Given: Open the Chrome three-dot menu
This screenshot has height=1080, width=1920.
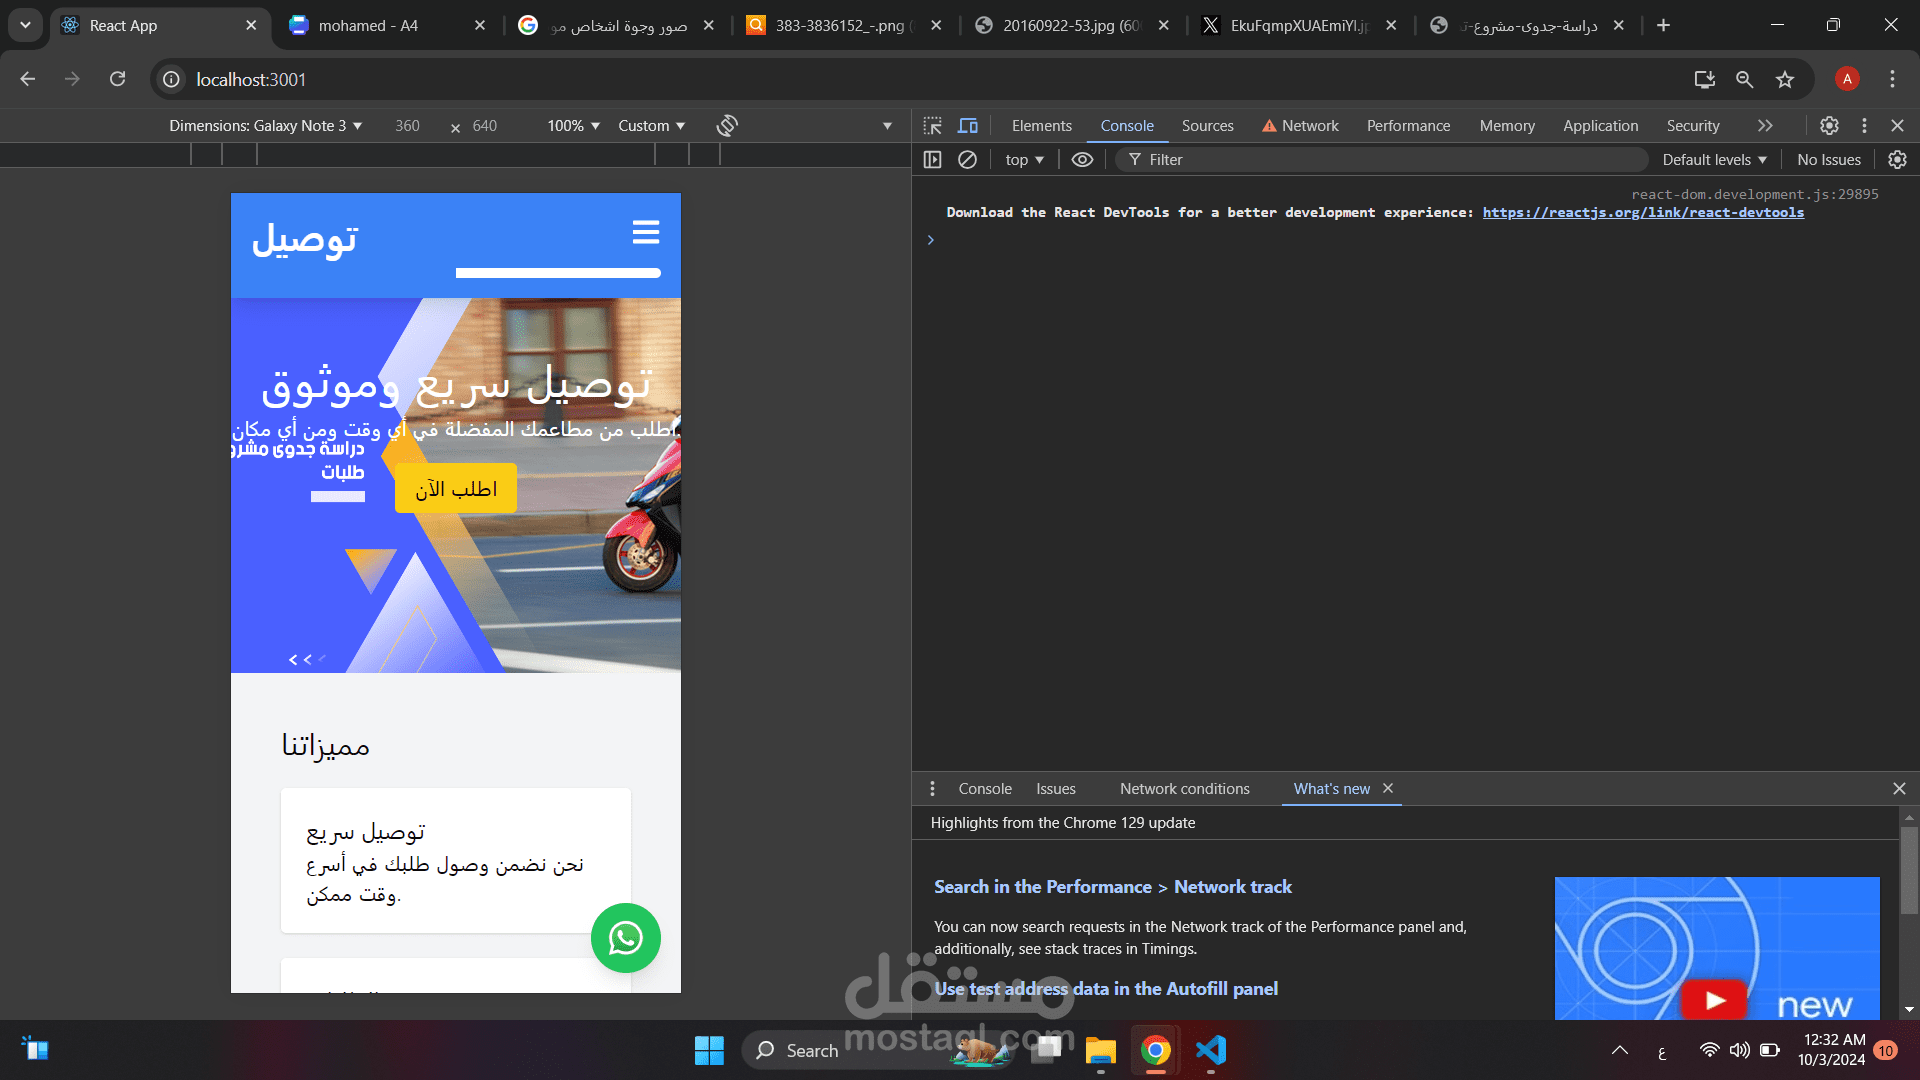Looking at the screenshot, I should click(1892, 79).
